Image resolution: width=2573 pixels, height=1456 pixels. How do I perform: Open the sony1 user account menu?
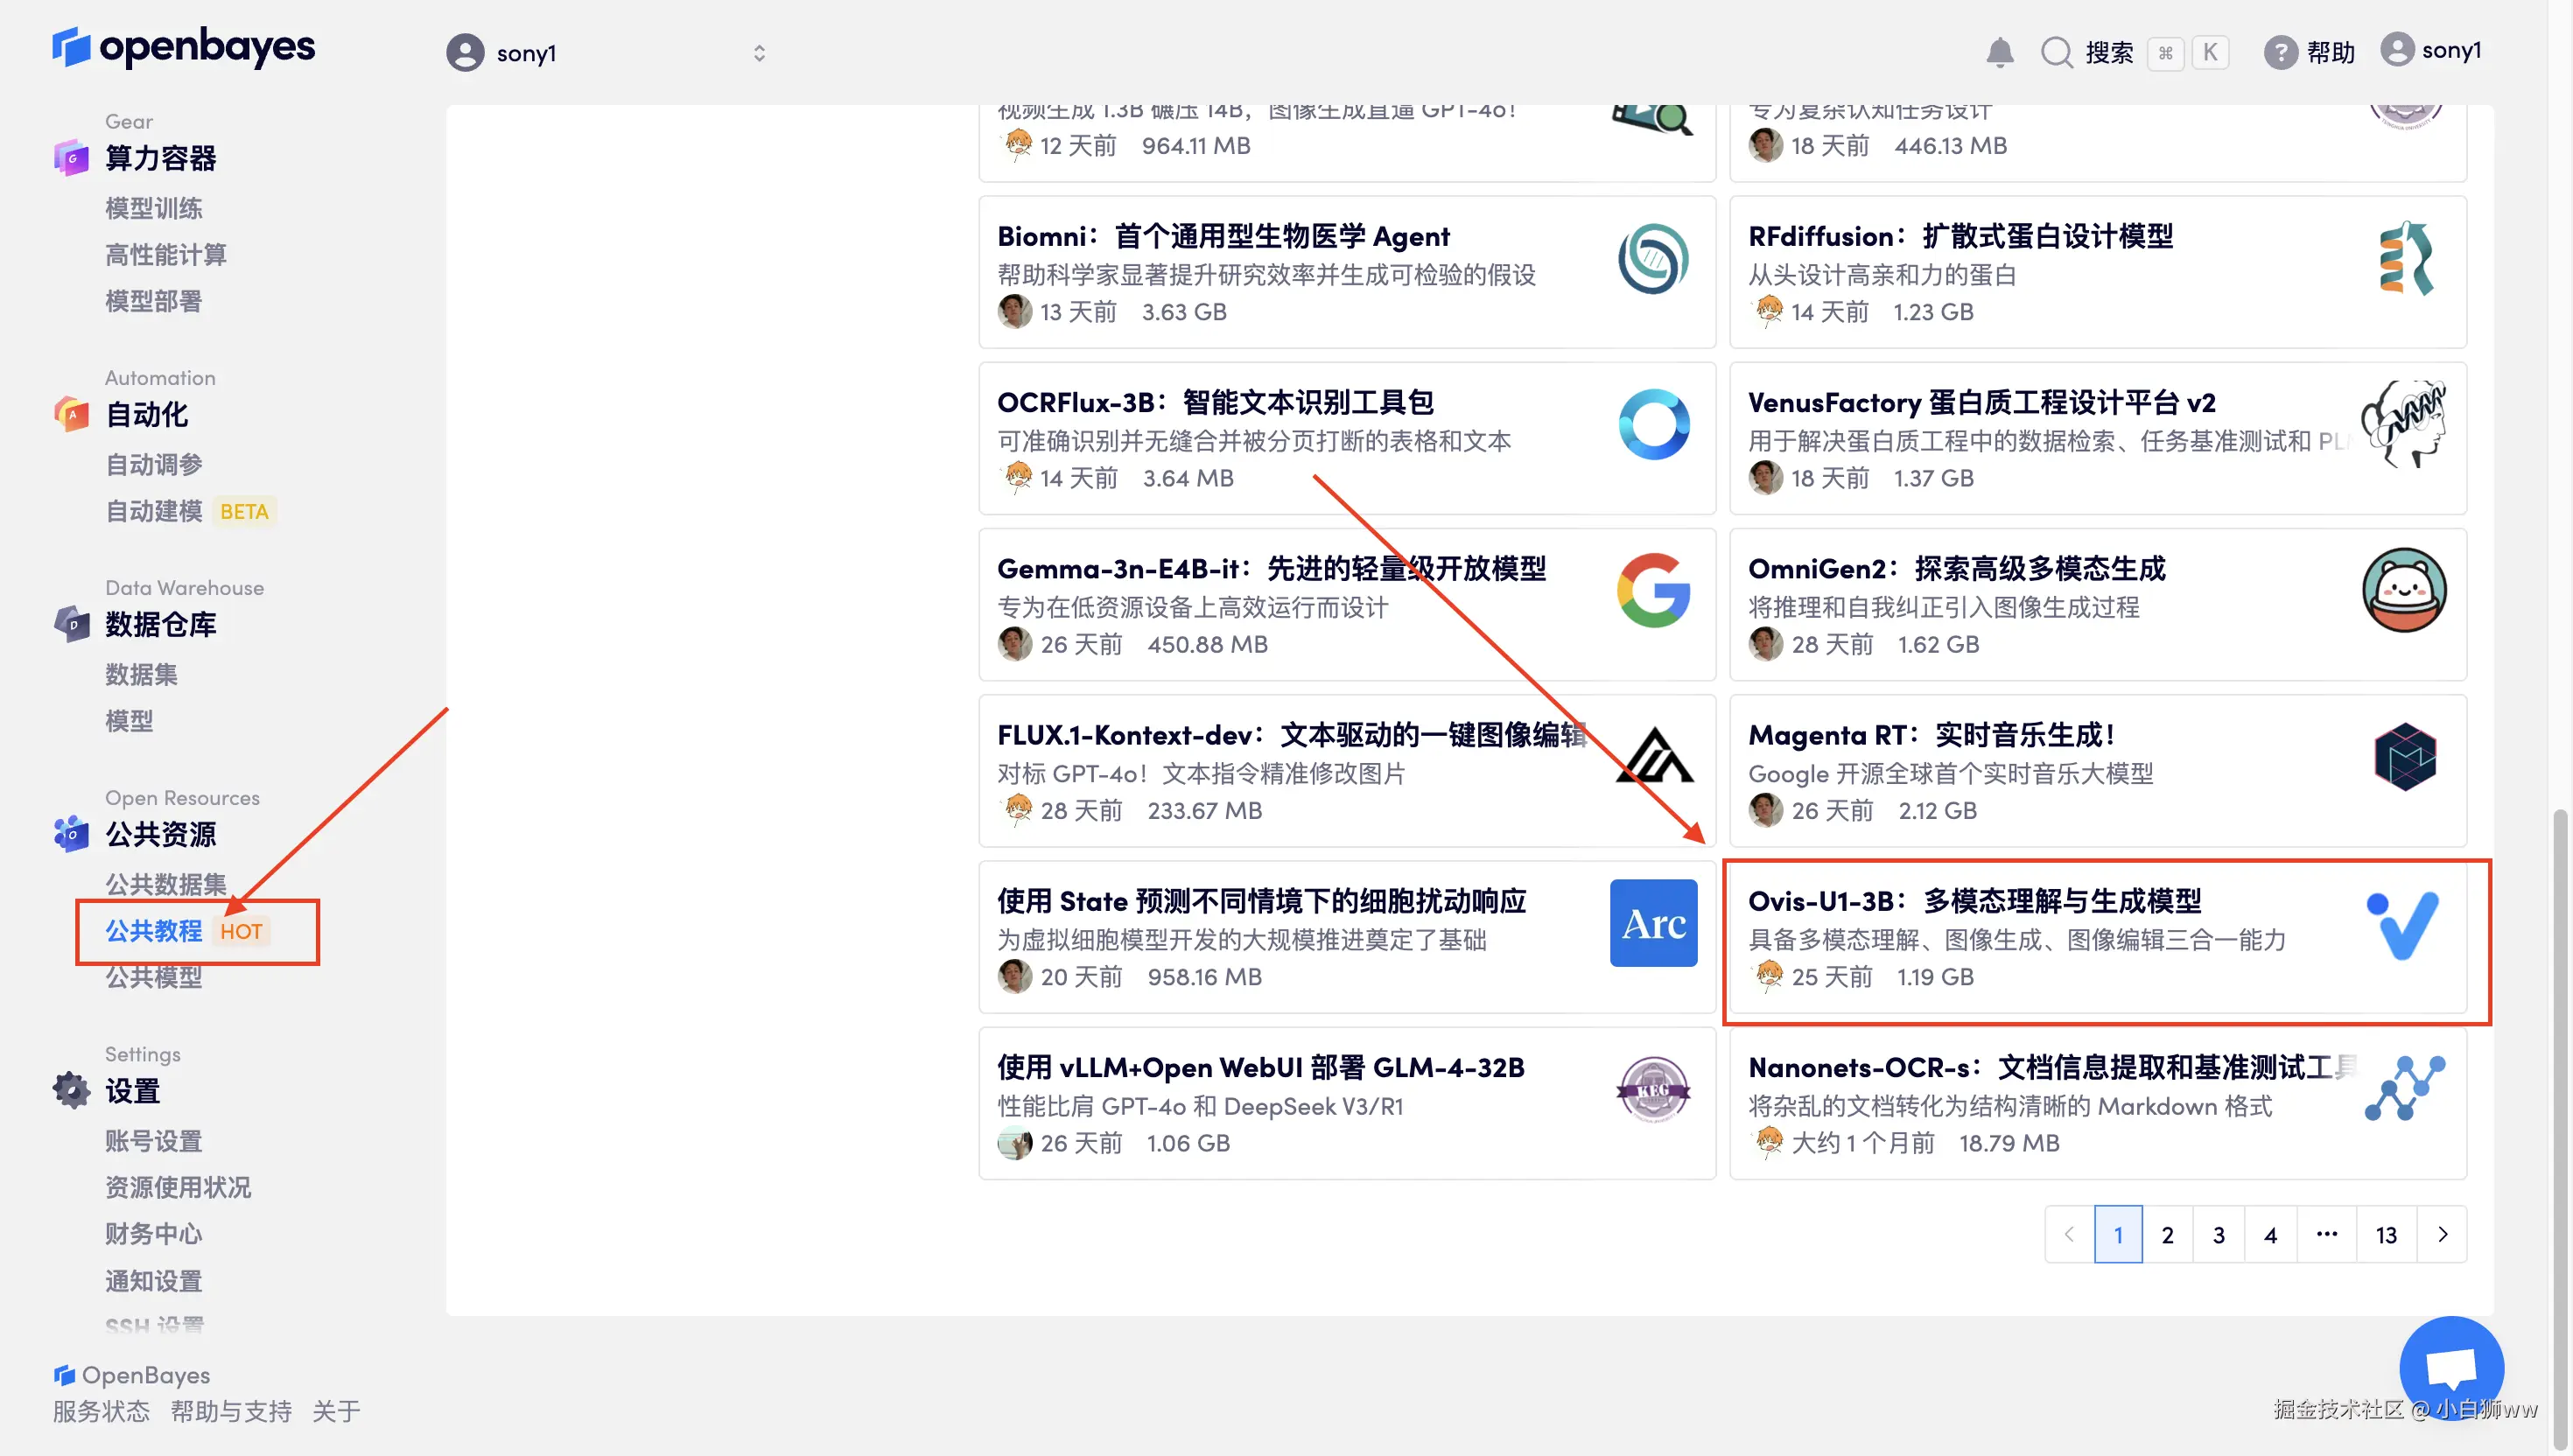[x=2430, y=50]
